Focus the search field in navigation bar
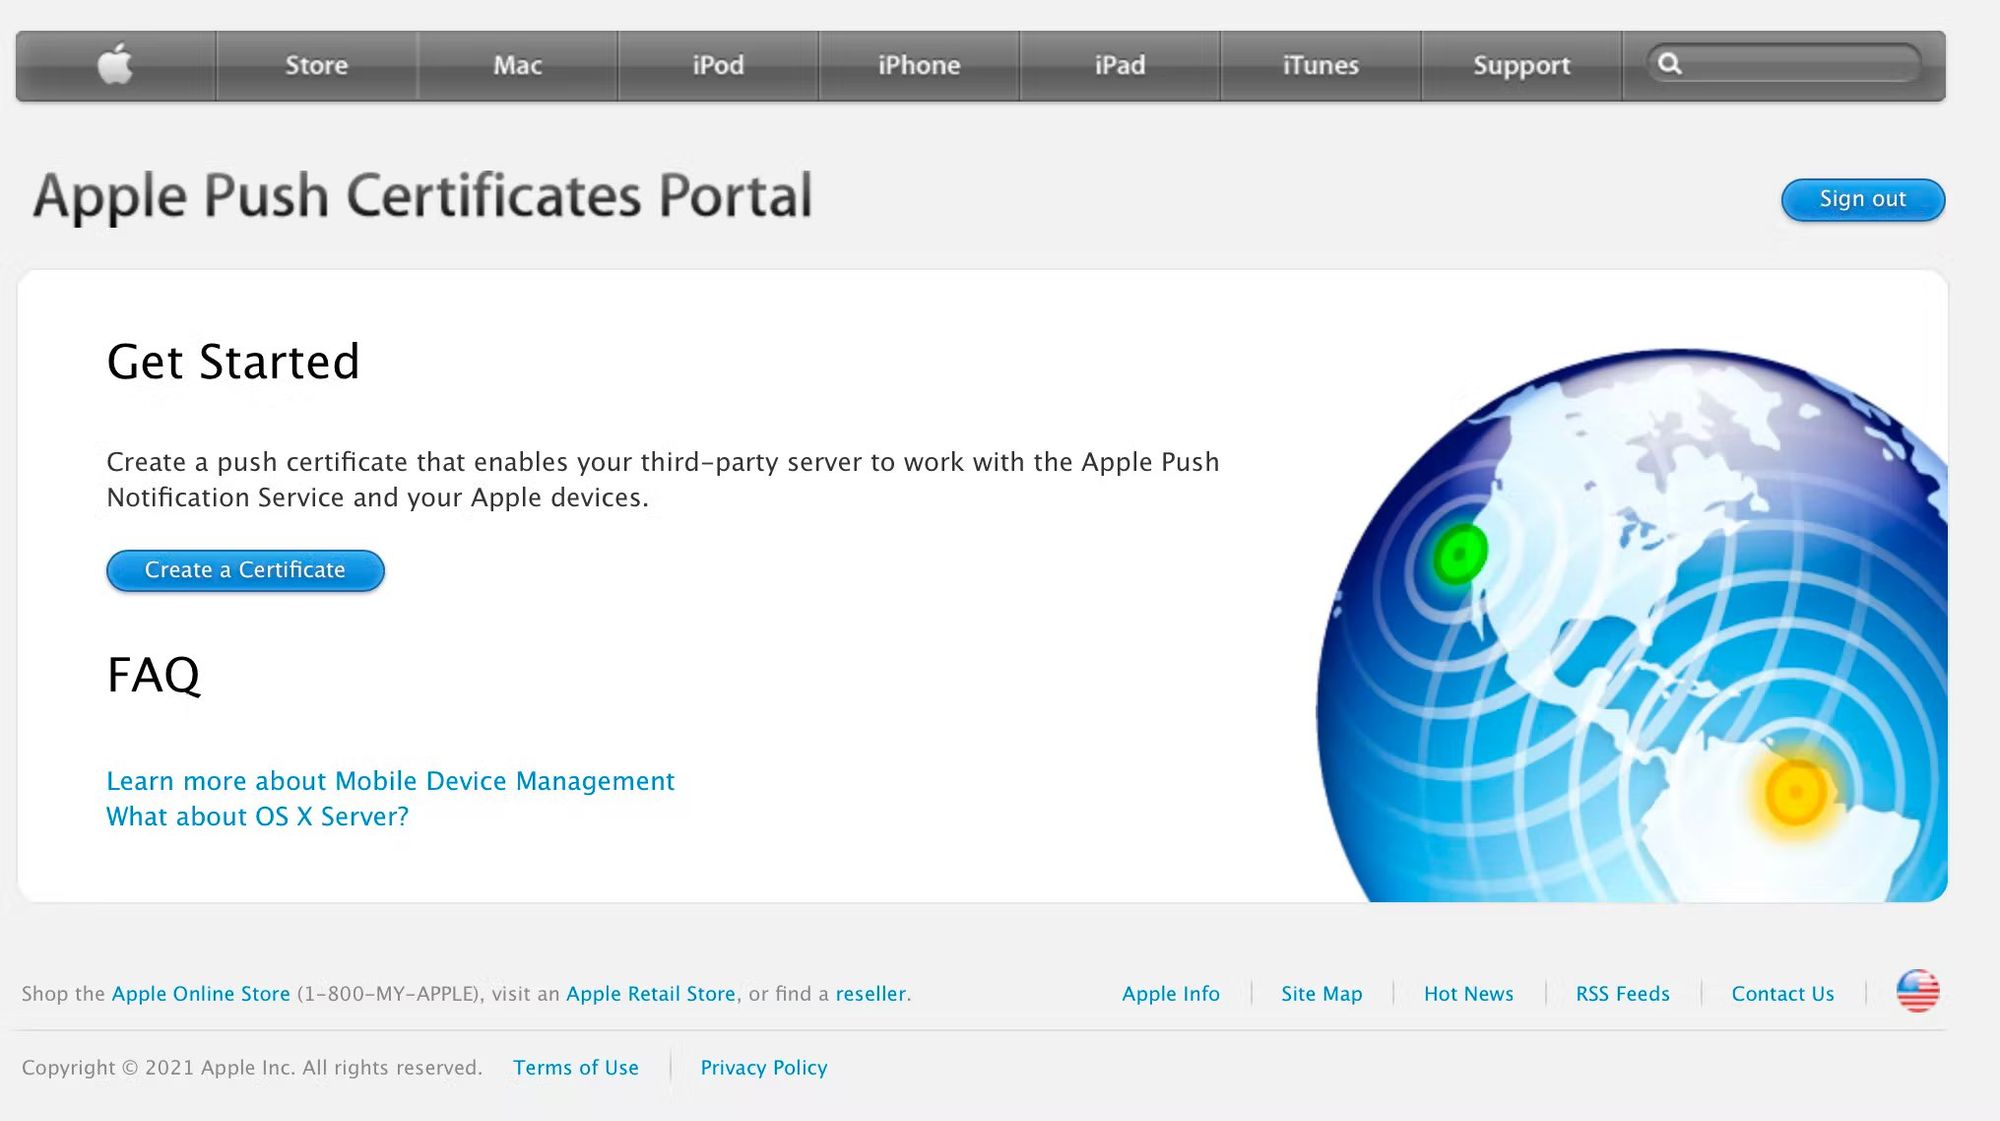Image resolution: width=2000 pixels, height=1121 pixels. (1784, 64)
